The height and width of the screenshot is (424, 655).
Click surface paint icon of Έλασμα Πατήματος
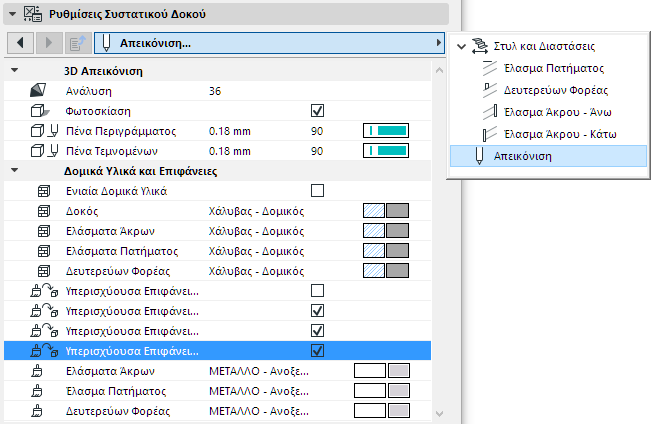tap(37, 391)
